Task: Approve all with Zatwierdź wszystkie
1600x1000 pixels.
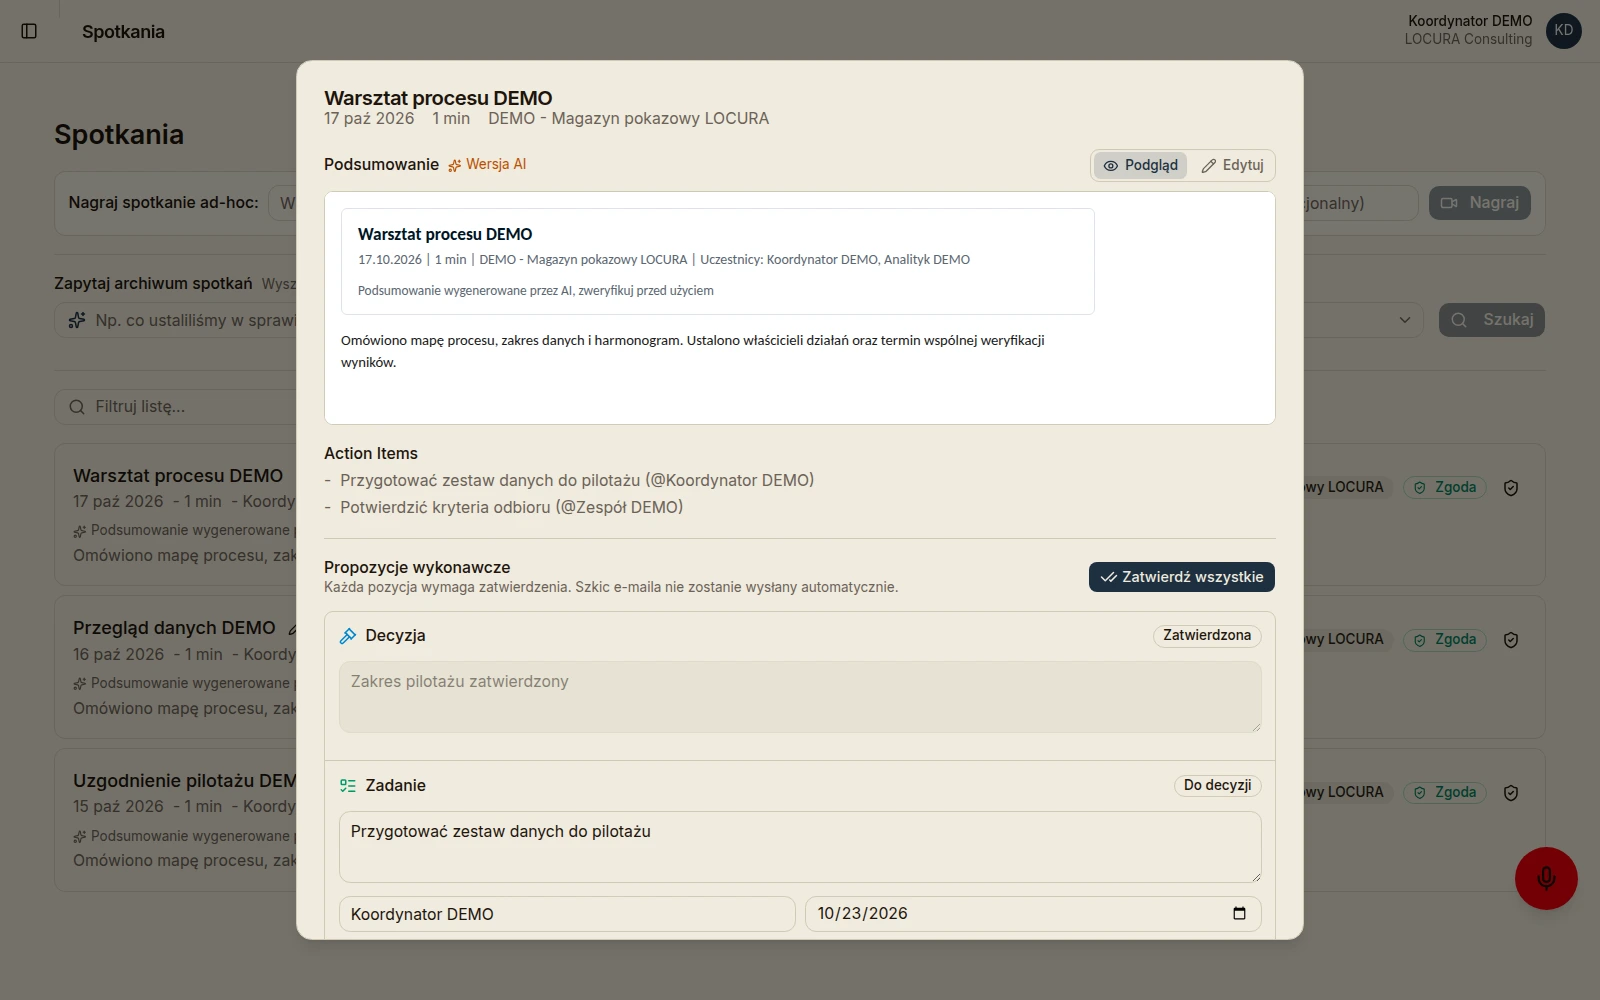Action: [x=1182, y=577]
